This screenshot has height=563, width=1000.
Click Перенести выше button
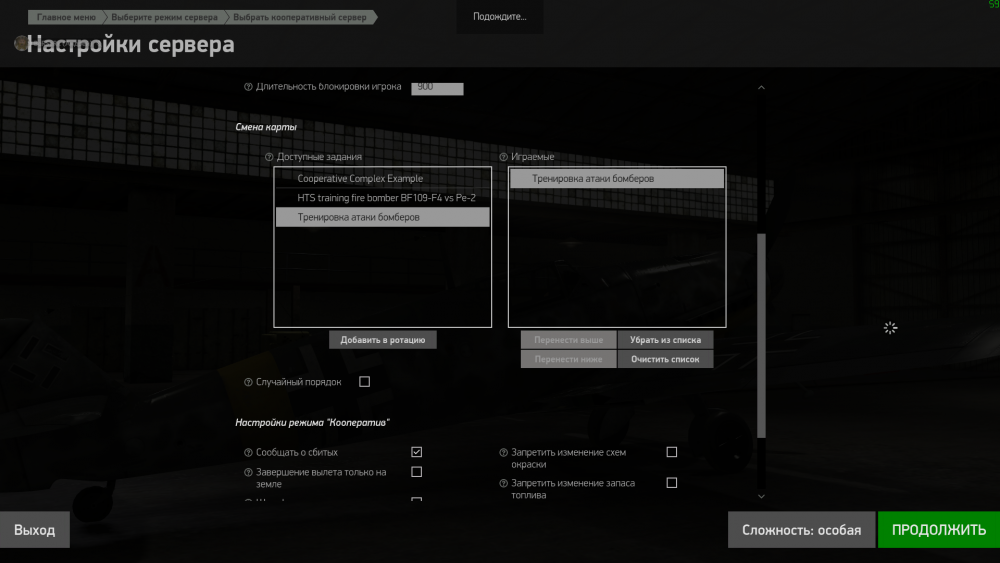coord(568,340)
